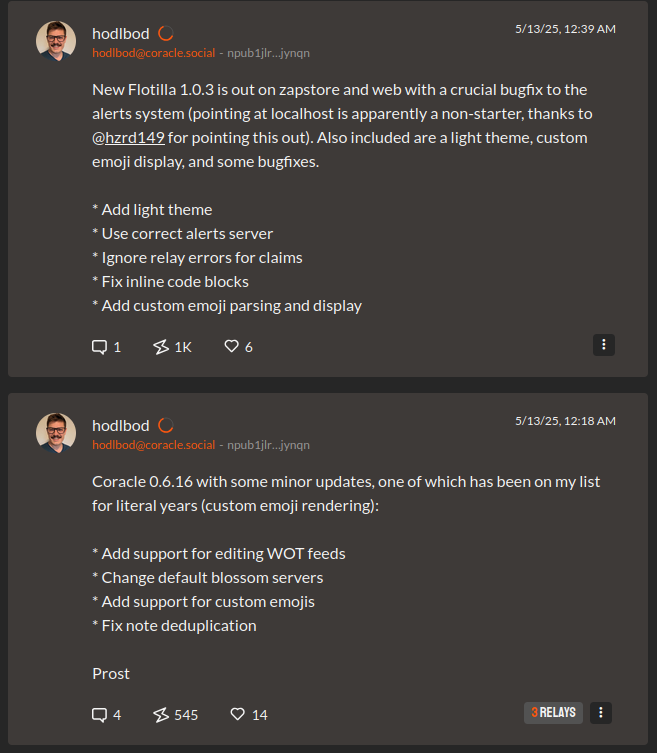Open three-dot menu on Coracle post
Screen dimensions: 657x753
[x=600, y=713]
